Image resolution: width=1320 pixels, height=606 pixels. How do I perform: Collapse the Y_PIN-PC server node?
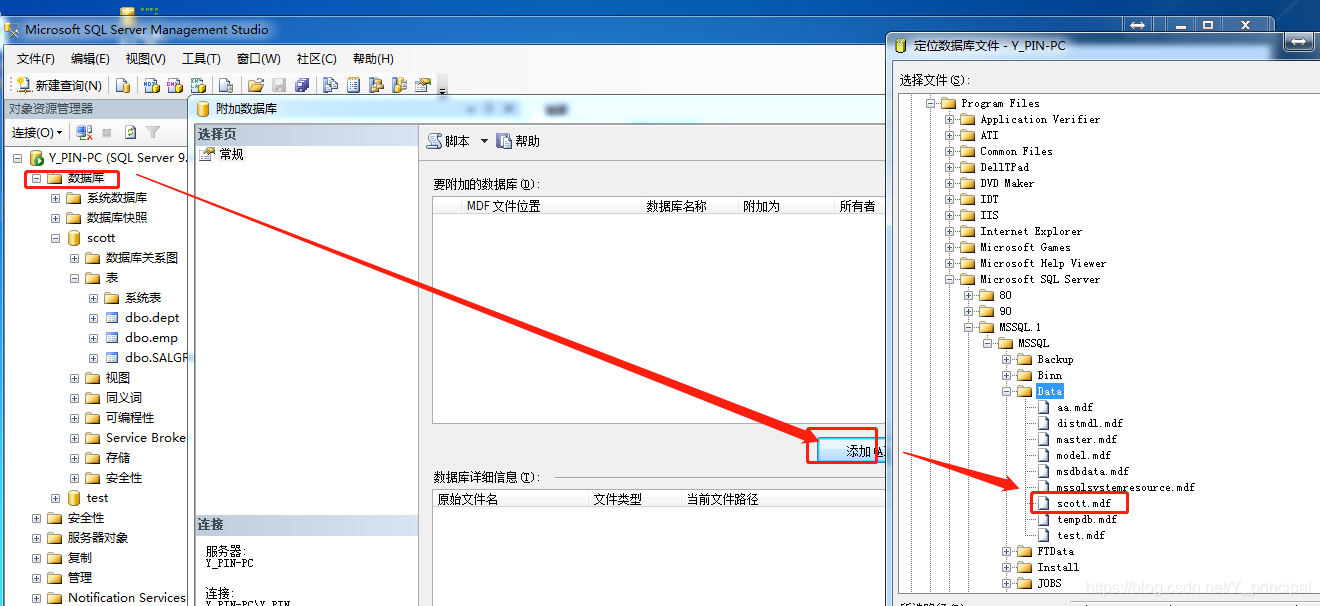pyautogui.click(x=18, y=158)
